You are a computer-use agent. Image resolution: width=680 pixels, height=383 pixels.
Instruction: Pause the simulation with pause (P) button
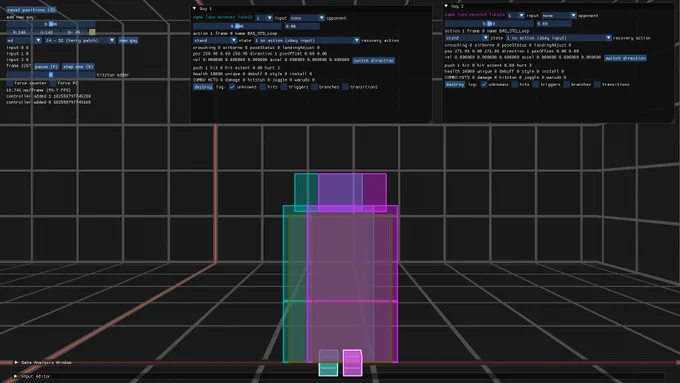tap(46, 67)
